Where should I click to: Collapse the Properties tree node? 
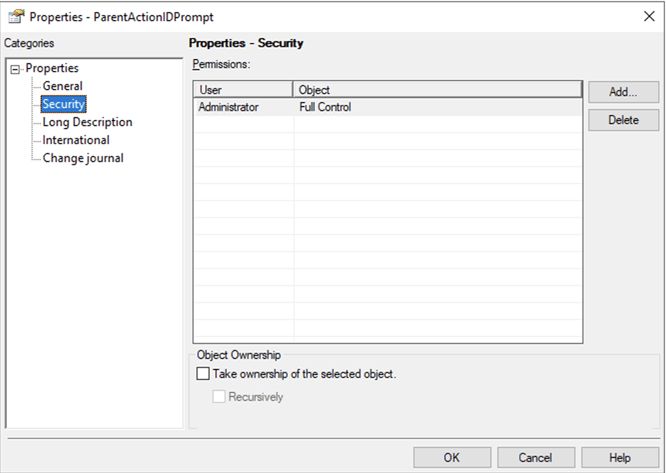pyautogui.click(x=15, y=69)
